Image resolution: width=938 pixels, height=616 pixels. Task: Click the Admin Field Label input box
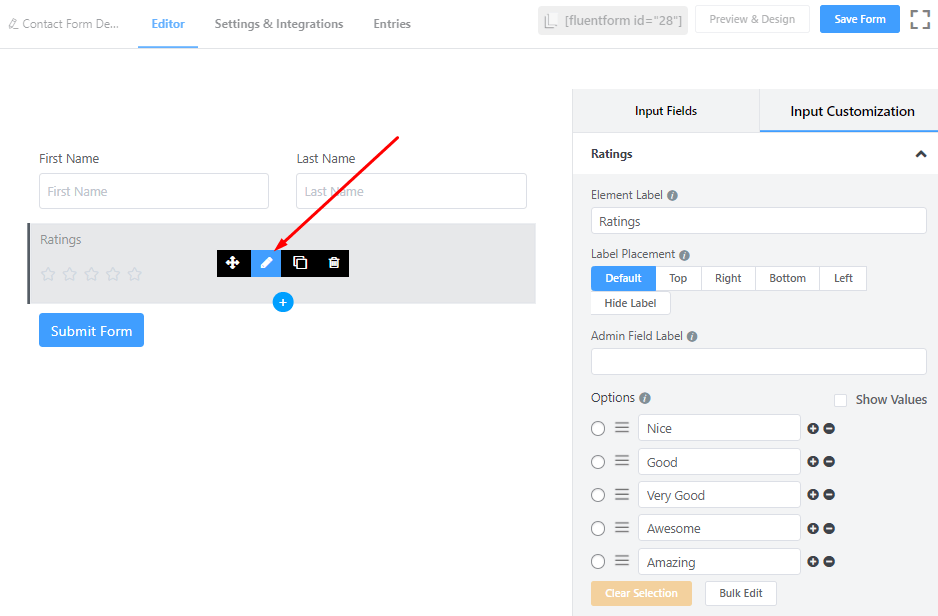point(758,362)
